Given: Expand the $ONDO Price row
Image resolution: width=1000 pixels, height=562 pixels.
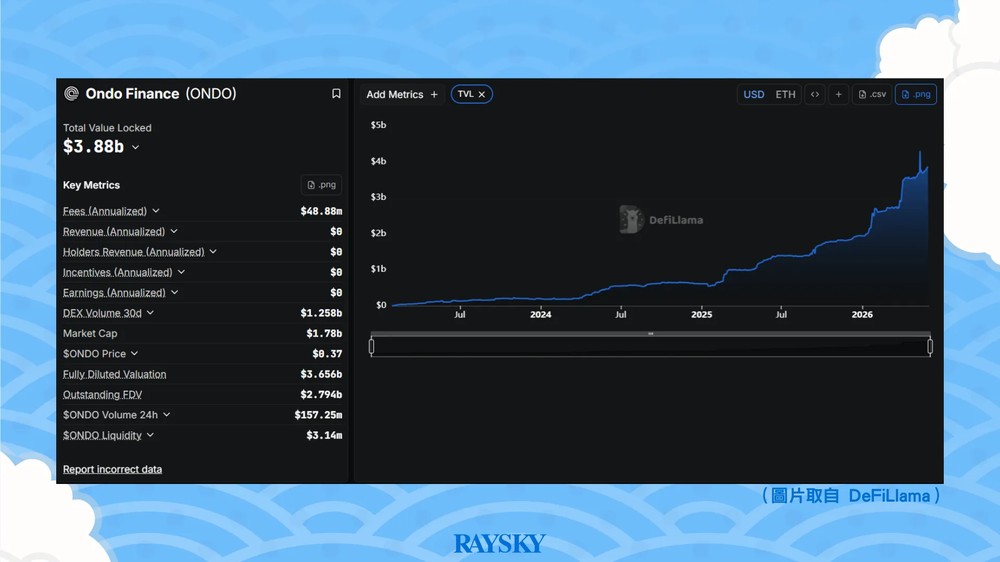Looking at the screenshot, I should point(135,353).
